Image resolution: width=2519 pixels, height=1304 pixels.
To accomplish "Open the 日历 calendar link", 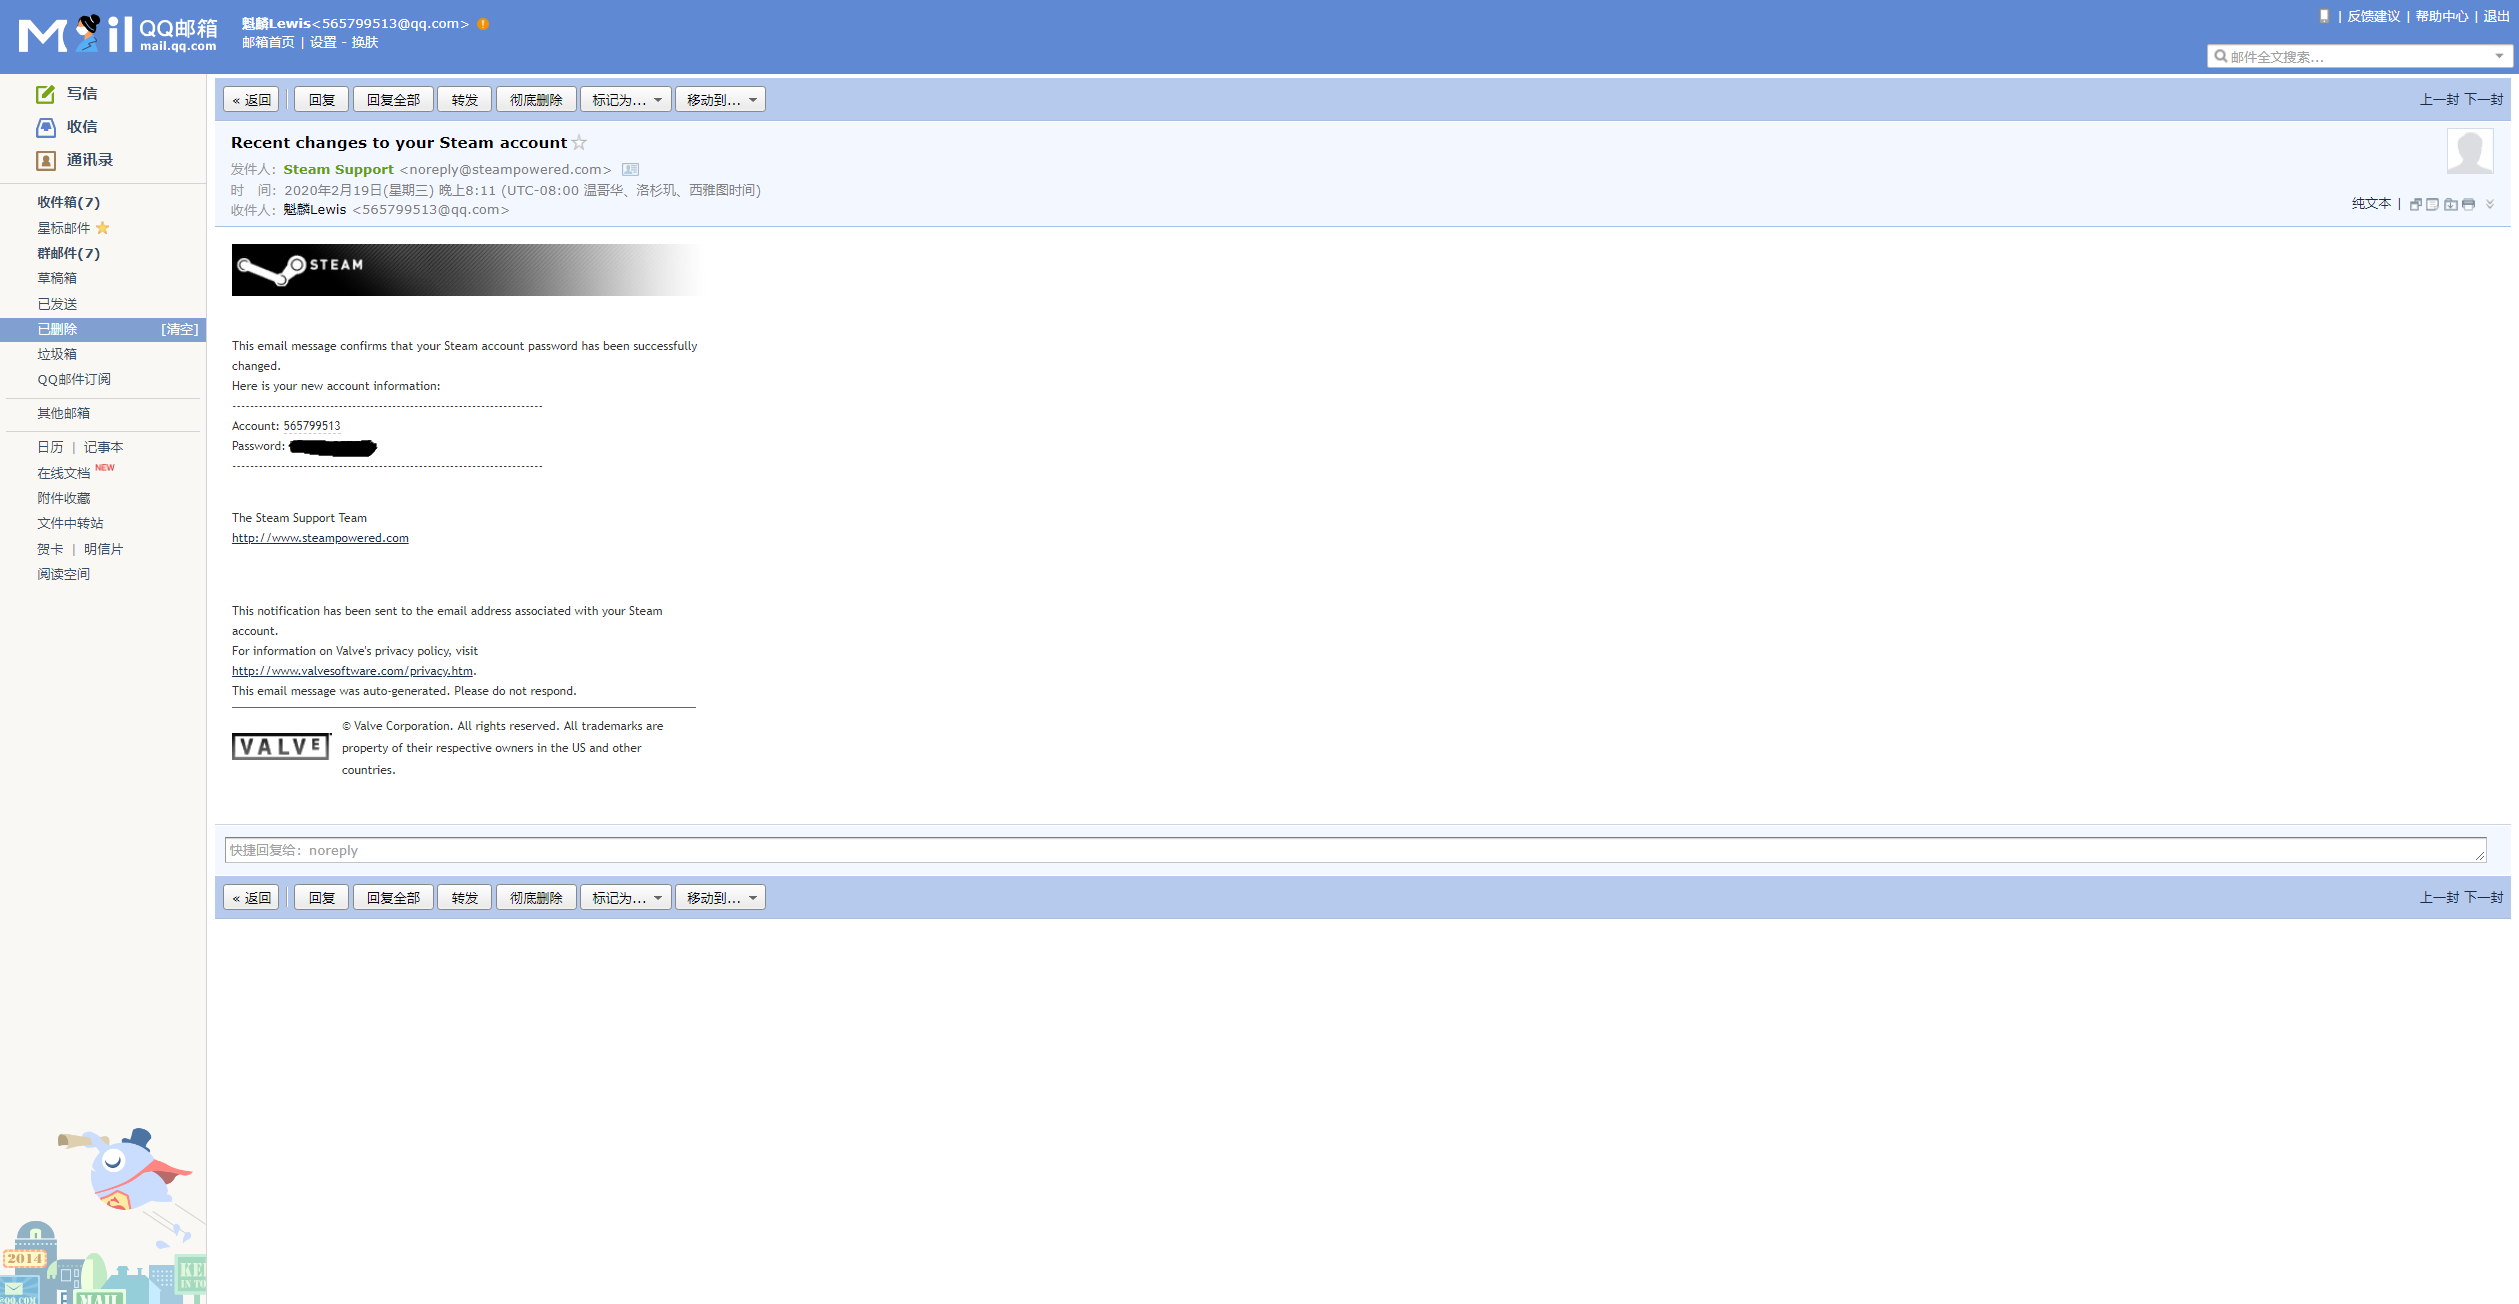I will tap(50, 447).
